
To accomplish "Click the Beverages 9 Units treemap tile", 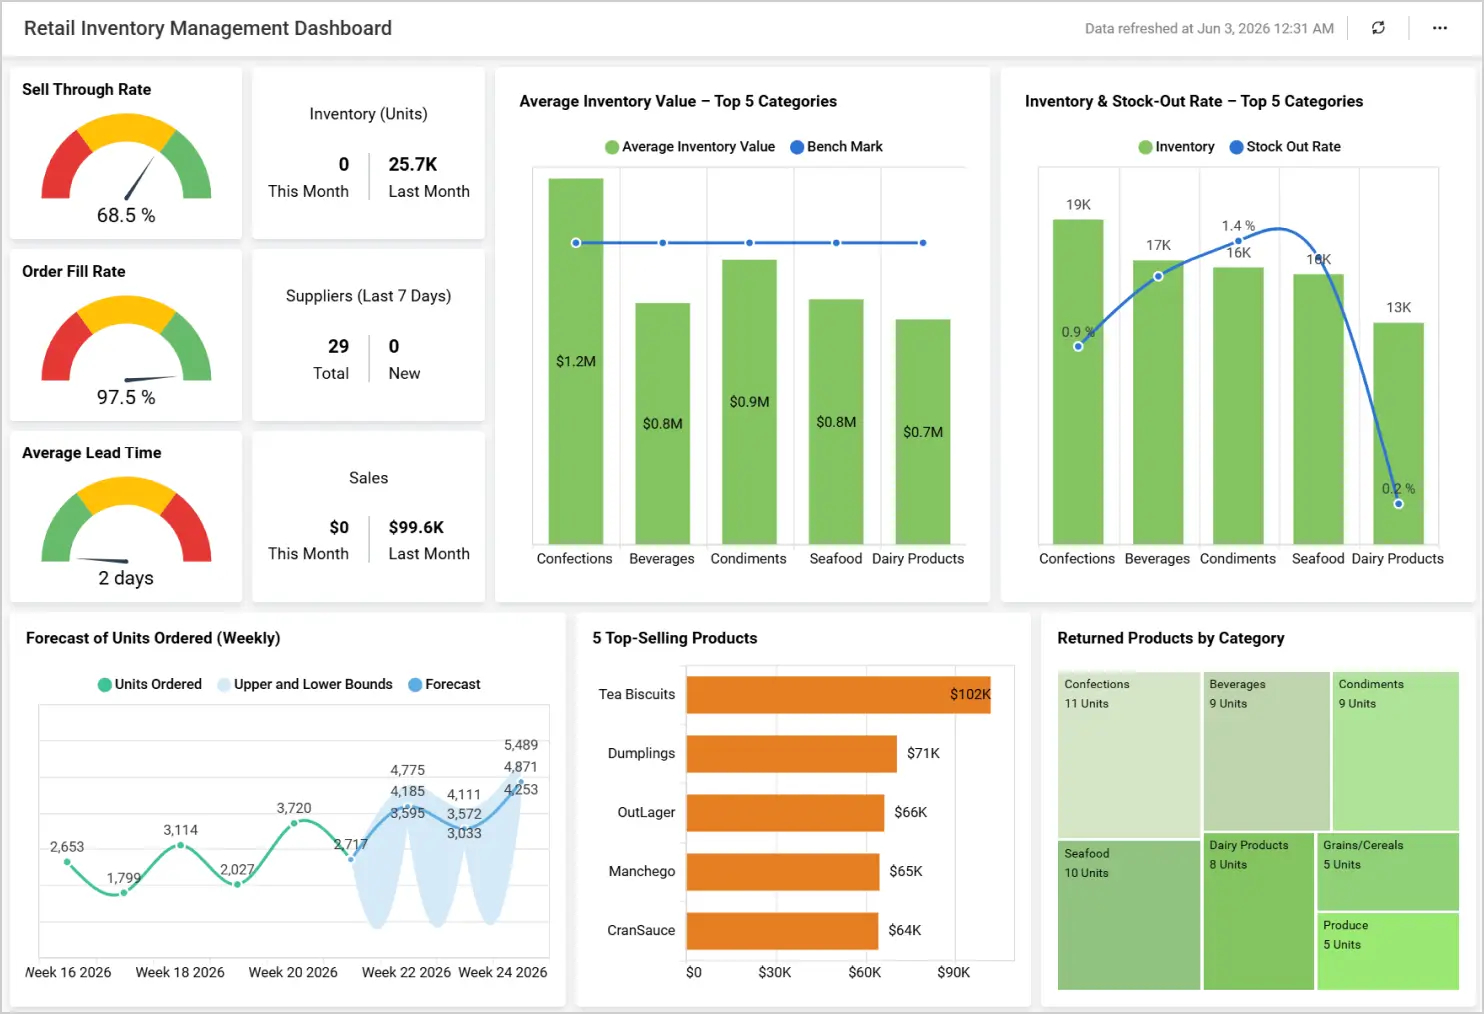I will pyautogui.click(x=1267, y=751).
